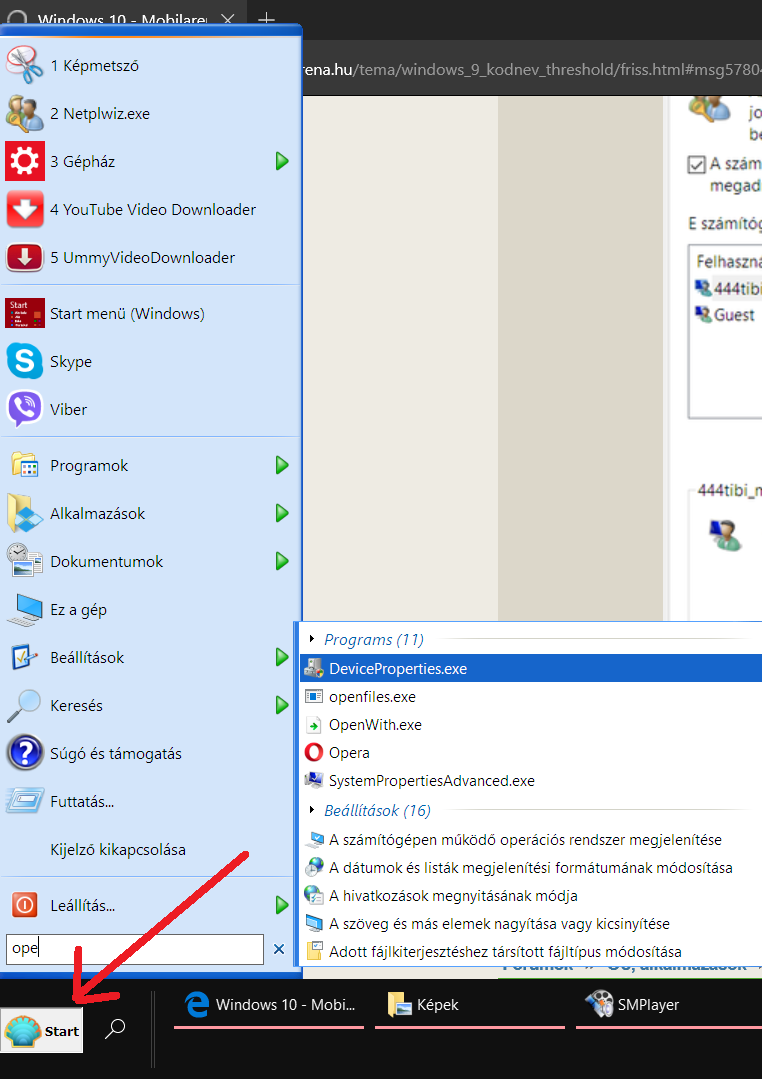Image resolution: width=762 pixels, height=1079 pixels.
Task: Launch YouTube Video Downloader icon
Action: (25, 209)
